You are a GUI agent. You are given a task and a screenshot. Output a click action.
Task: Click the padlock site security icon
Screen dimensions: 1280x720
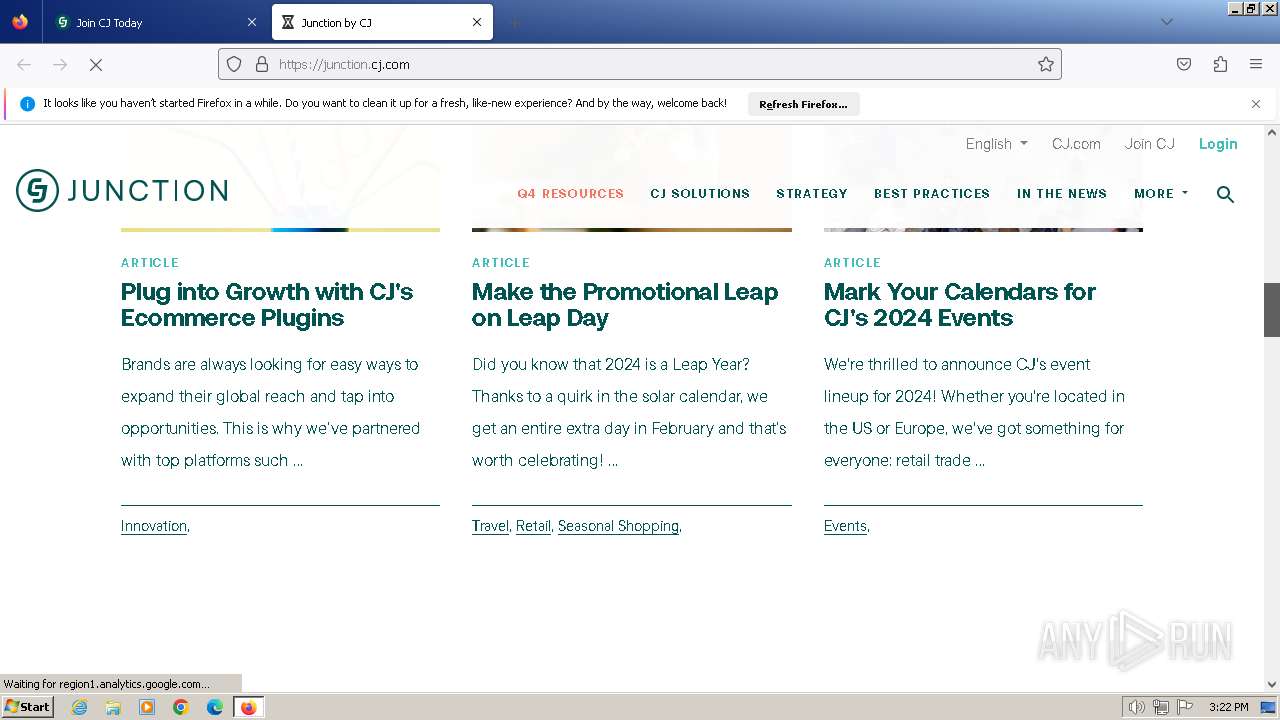click(262, 64)
